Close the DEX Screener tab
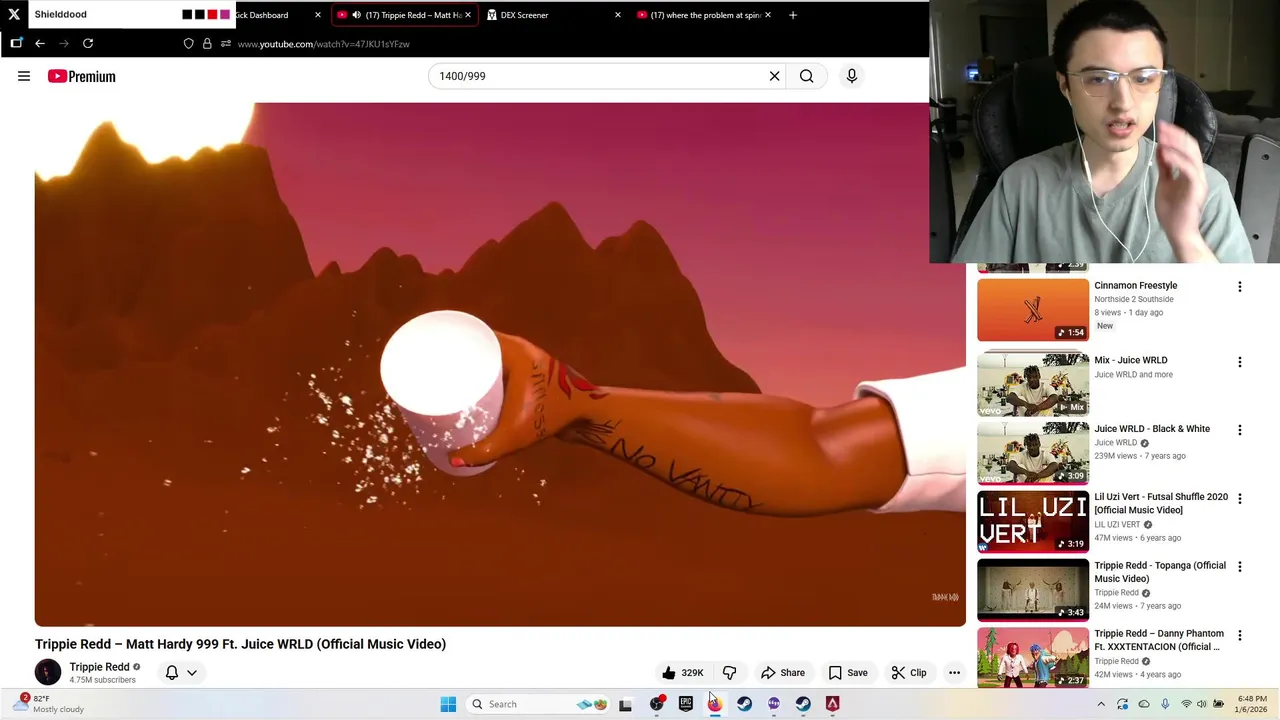This screenshot has height=720, width=1280. point(617,15)
